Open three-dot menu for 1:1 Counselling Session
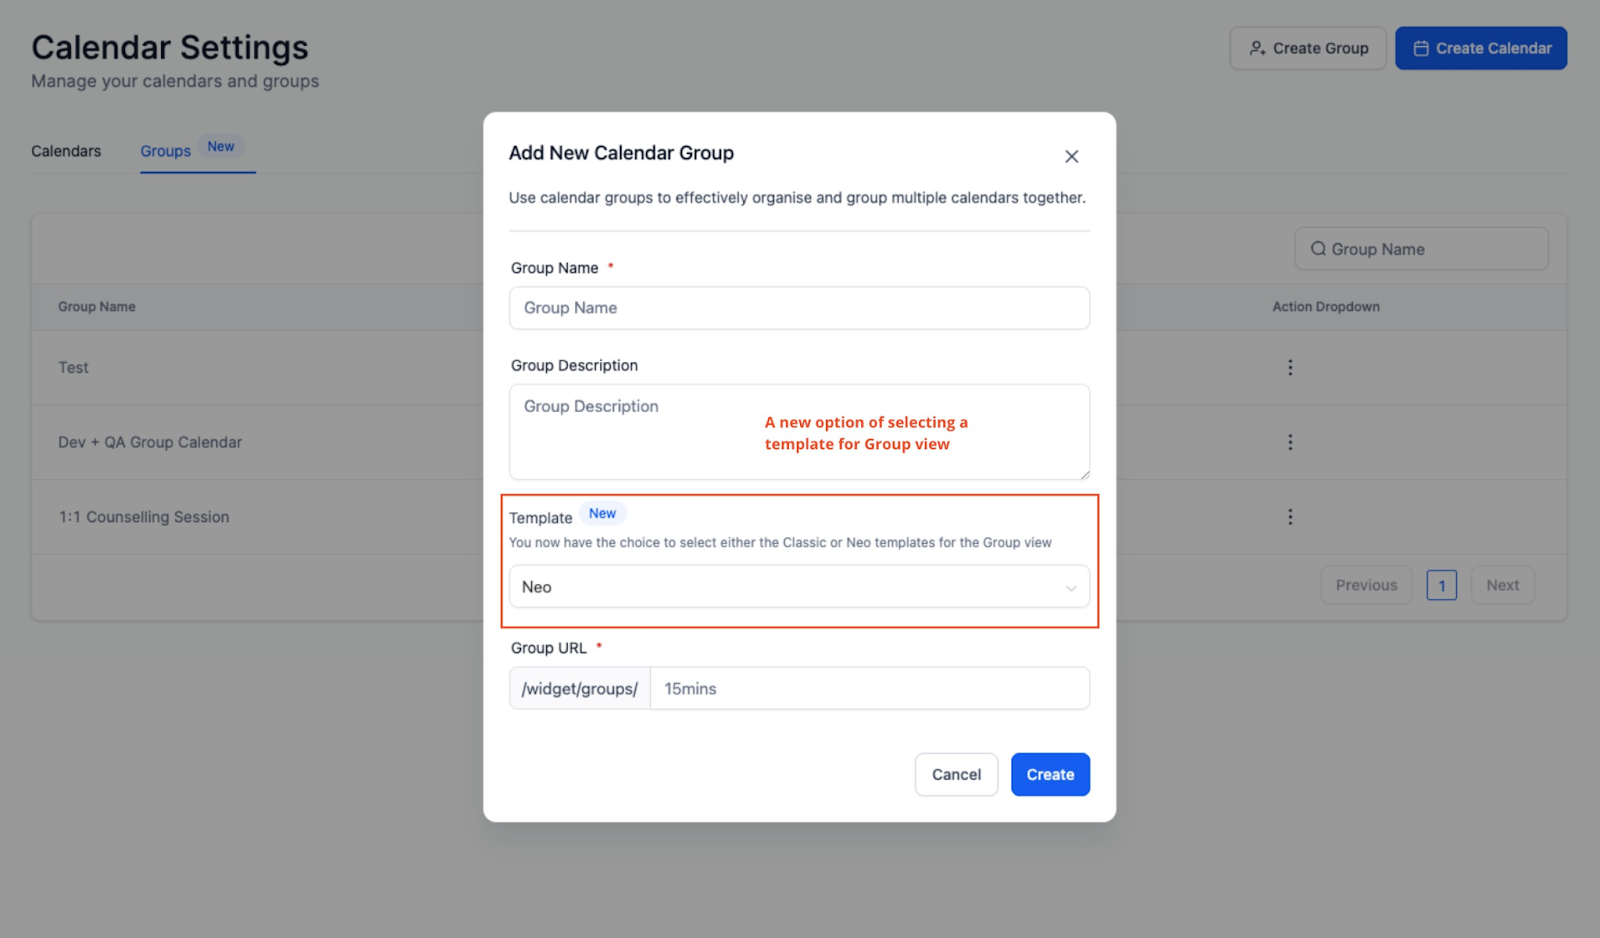The width and height of the screenshot is (1600, 938). click(1290, 517)
